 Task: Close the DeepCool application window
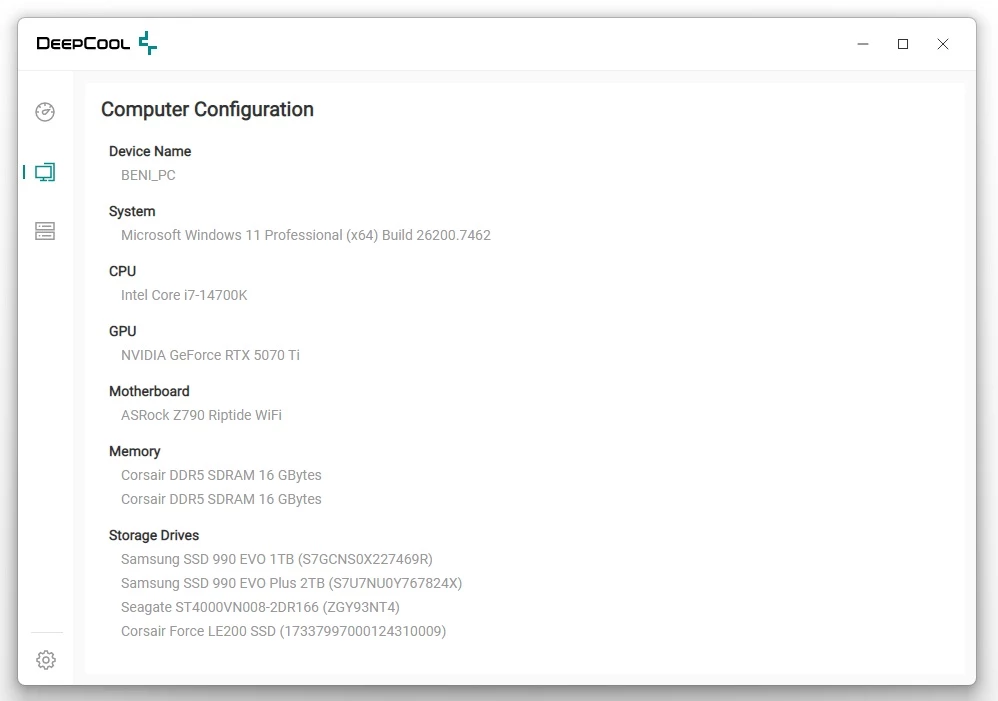coord(943,44)
